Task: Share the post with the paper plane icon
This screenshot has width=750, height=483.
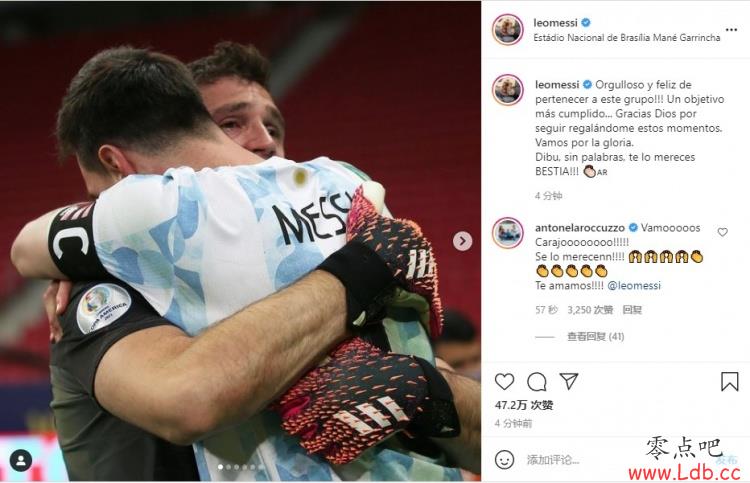Action: (569, 381)
